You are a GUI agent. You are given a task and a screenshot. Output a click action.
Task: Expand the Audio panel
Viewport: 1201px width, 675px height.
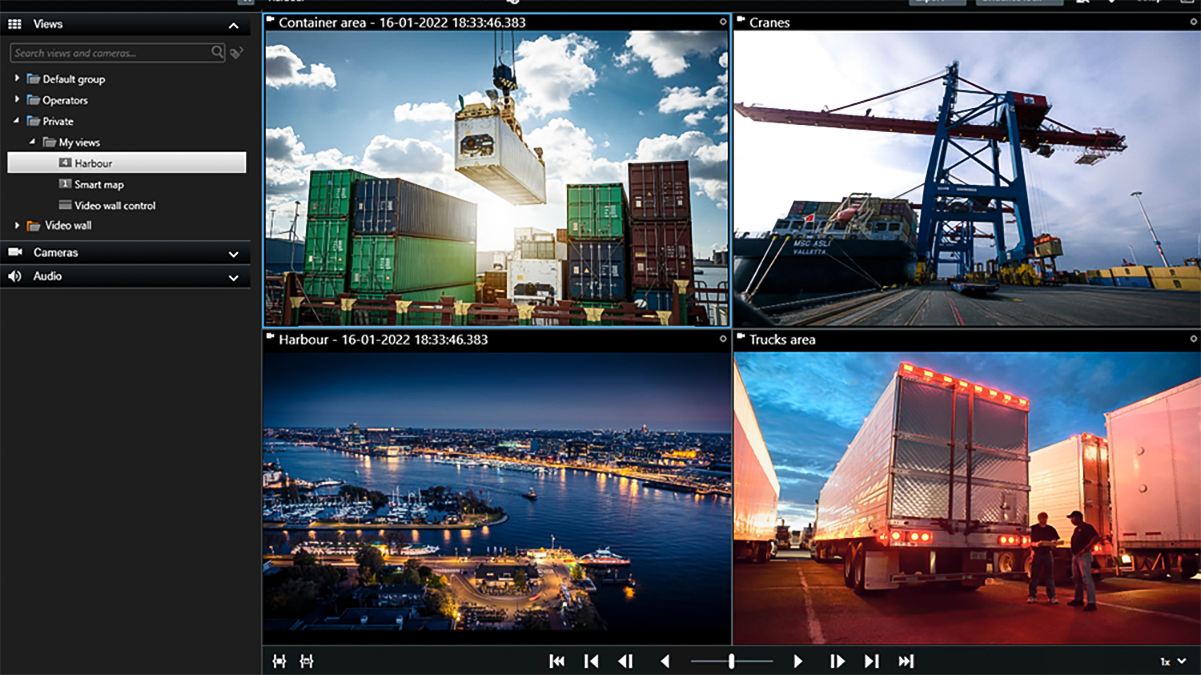pos(233,277)
